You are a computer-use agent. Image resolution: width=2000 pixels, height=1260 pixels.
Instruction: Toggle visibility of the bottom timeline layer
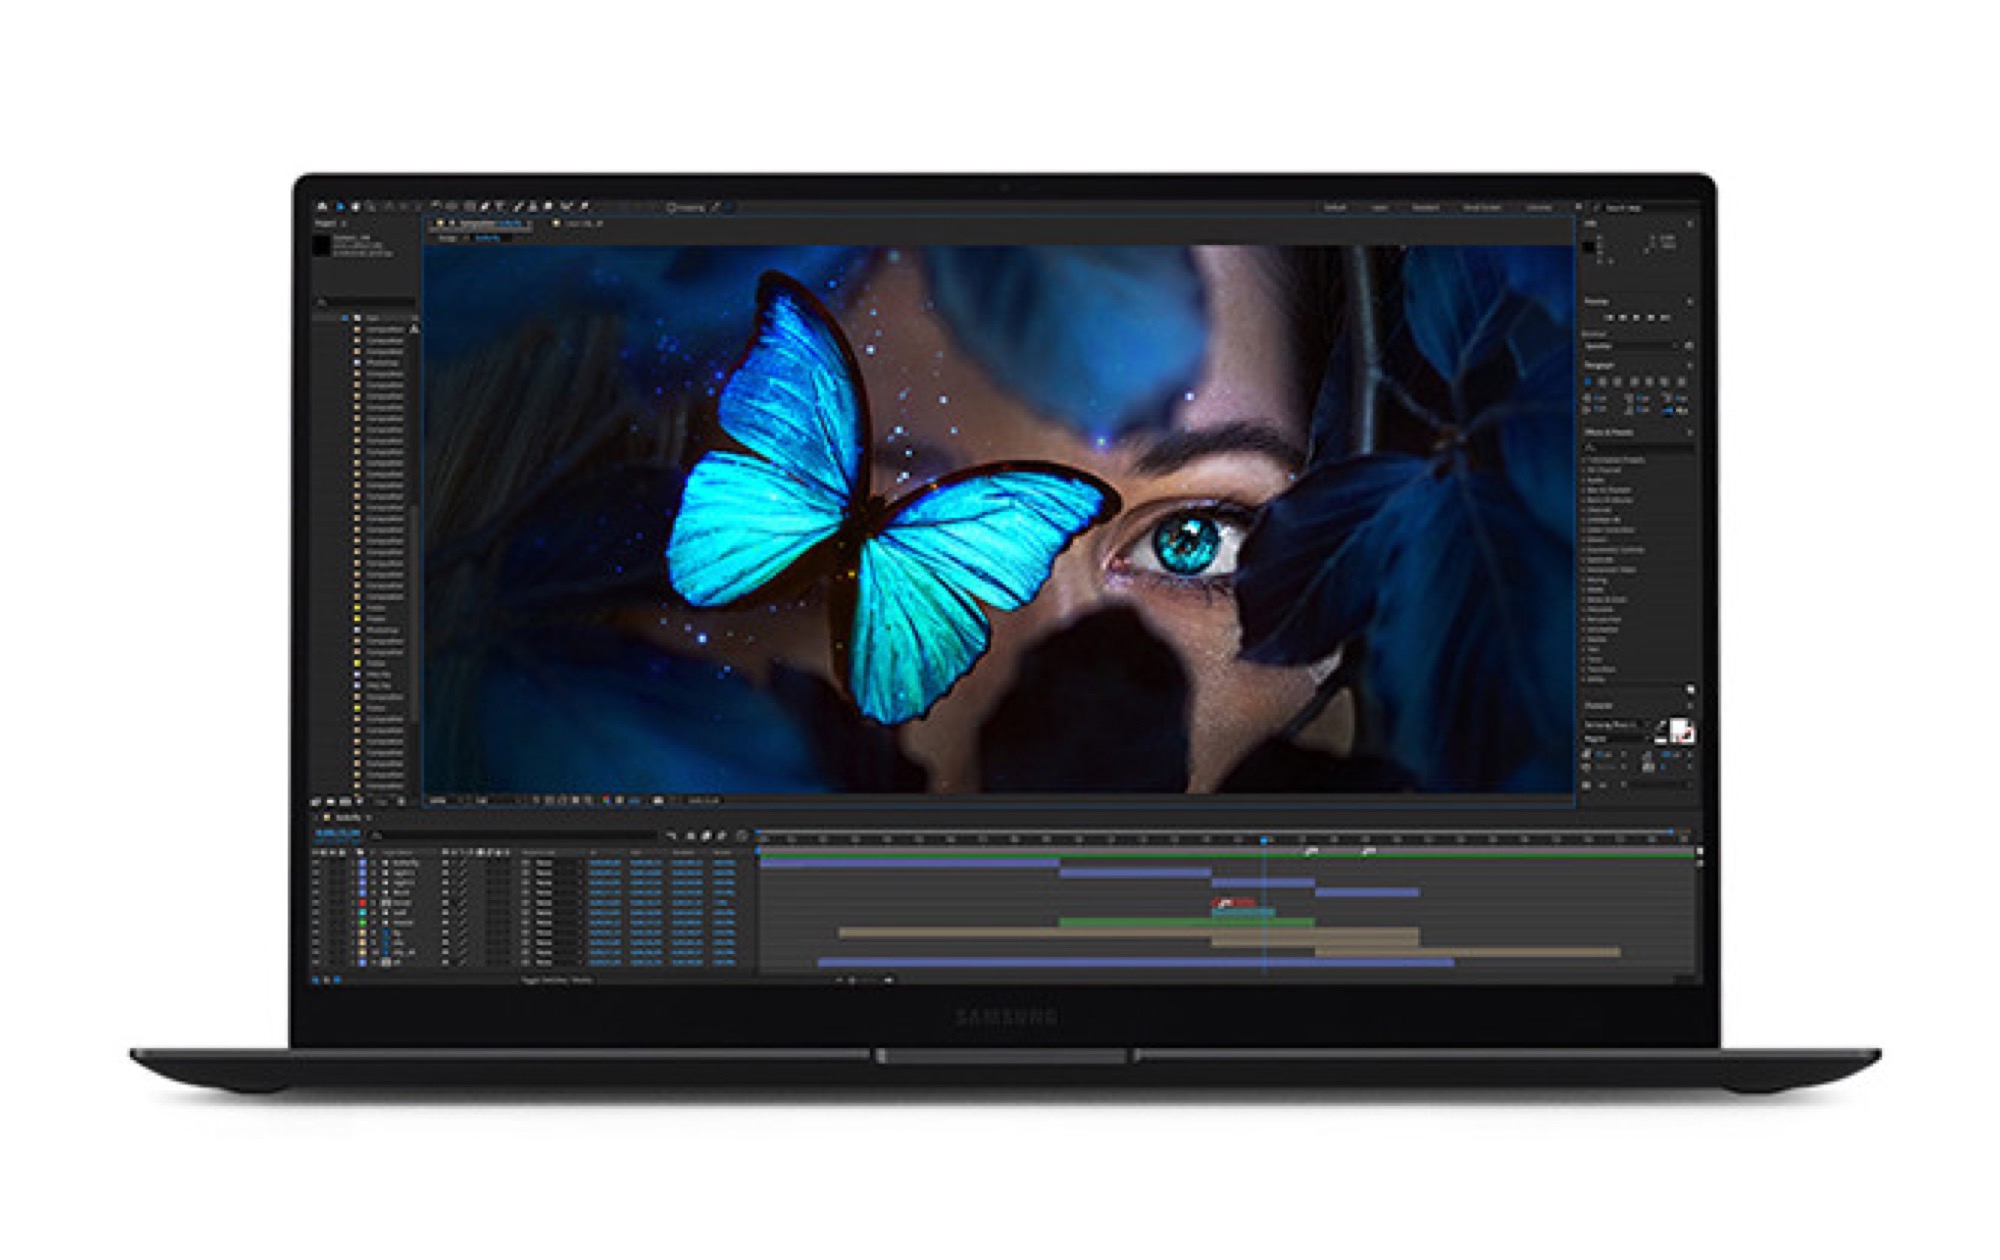click(316, 962)
